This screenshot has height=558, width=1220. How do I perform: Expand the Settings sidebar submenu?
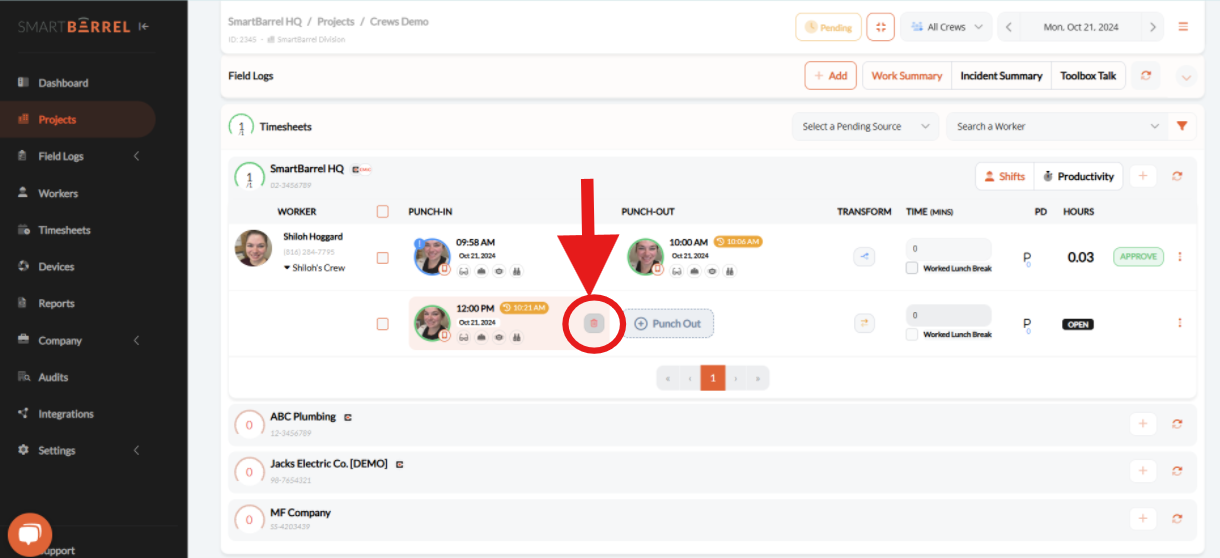click(x=136, y=450)
